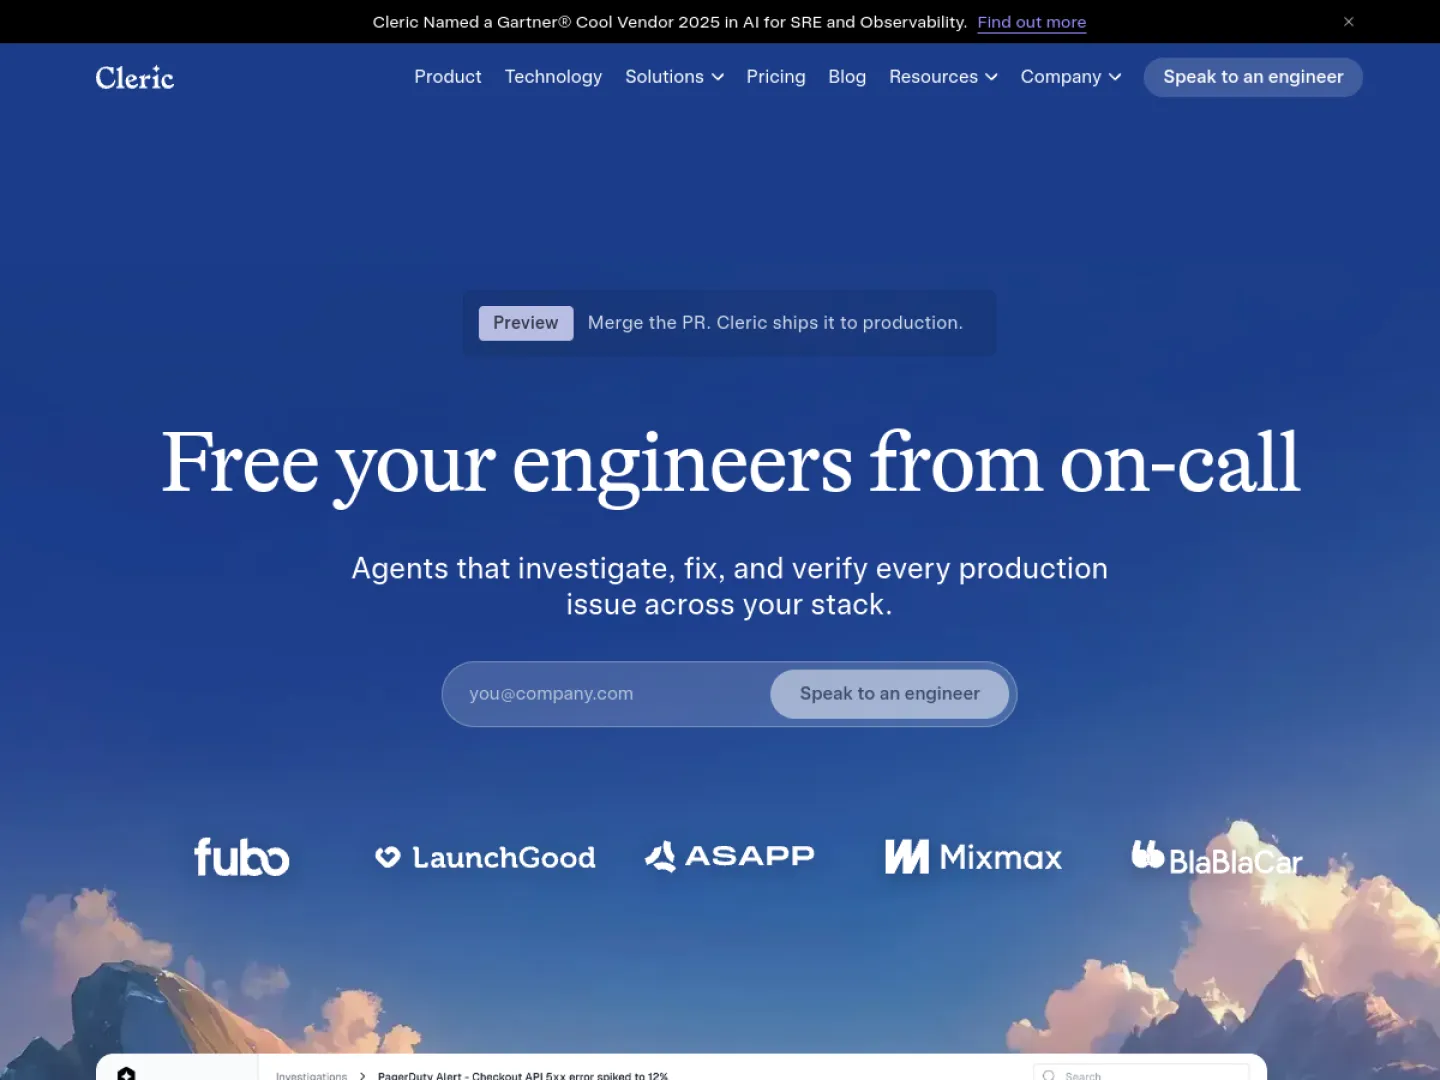The height and width of the screenshot is (1080, 1440).
Task: Click the ASAPP logo
Action: click(x=729, y=856)
